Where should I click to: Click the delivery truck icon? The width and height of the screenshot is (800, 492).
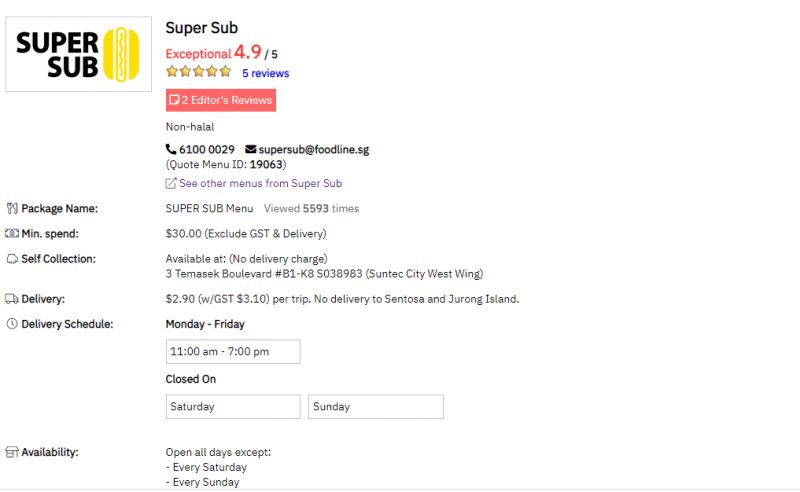pos(12,299)
